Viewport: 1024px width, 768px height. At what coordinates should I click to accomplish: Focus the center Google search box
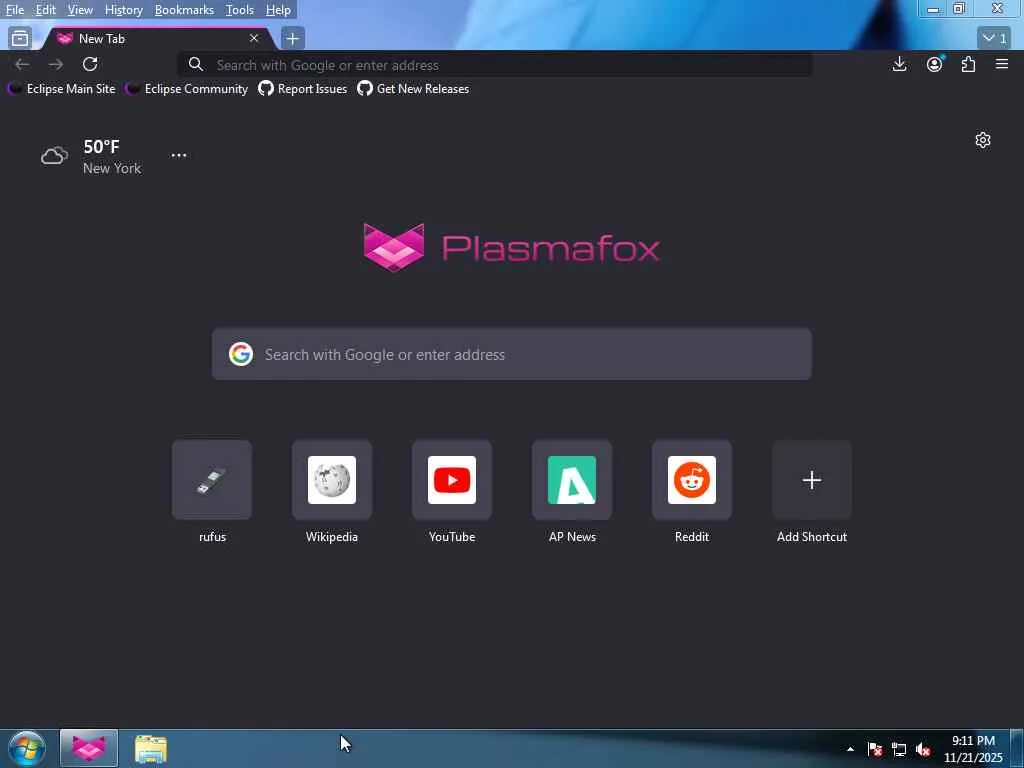[511, 354]
